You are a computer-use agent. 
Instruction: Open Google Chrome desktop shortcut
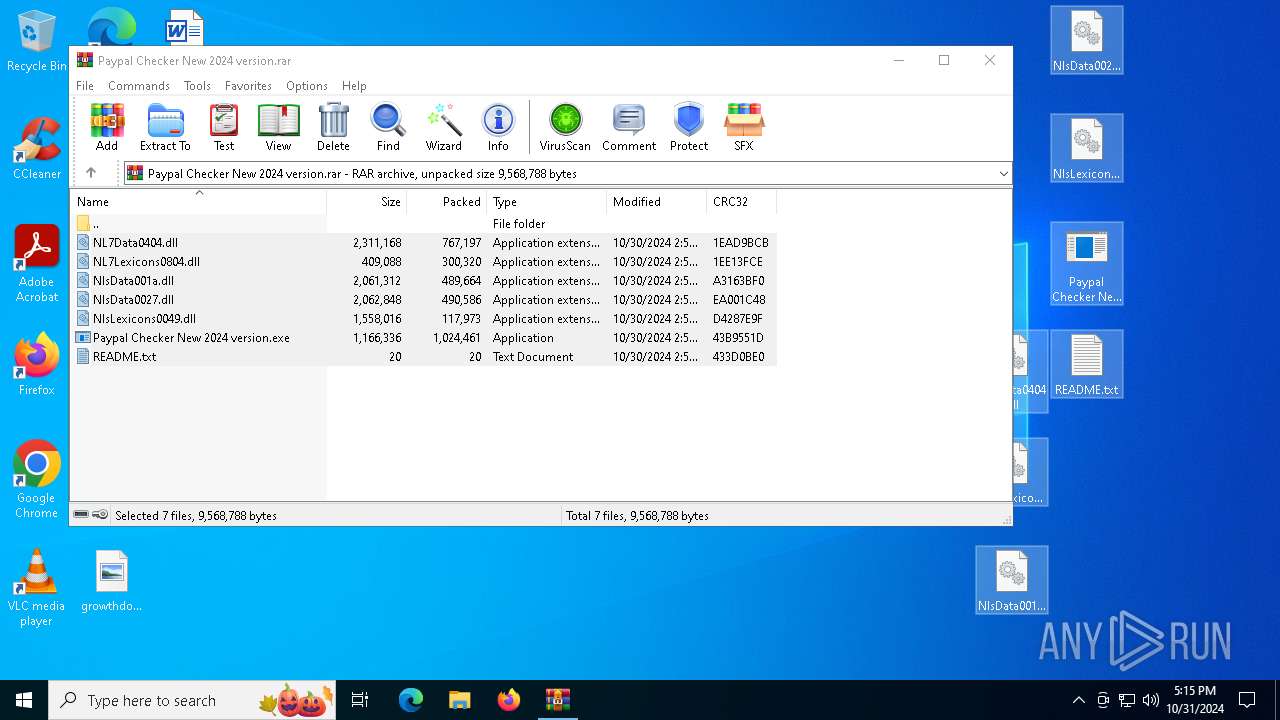[37, 480]
